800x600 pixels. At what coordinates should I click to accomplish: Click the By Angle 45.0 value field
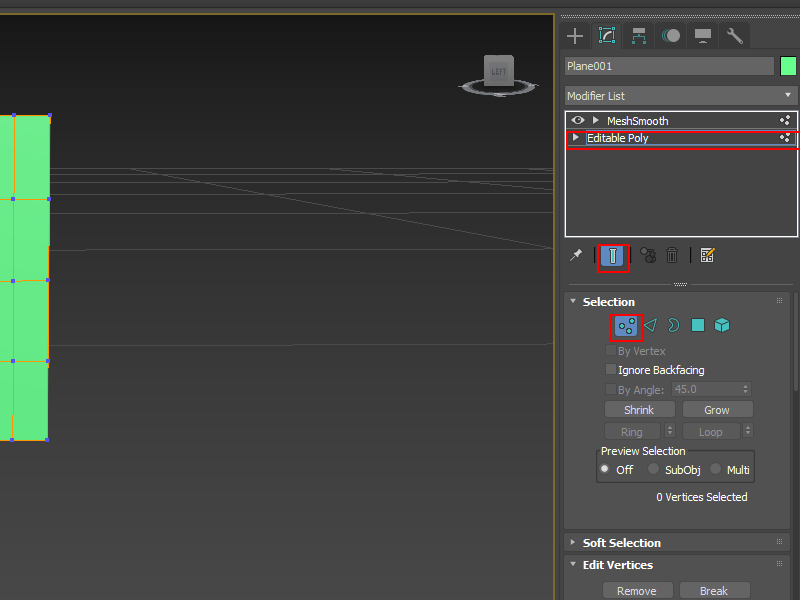pyautogui.click(x=706, y=389)
